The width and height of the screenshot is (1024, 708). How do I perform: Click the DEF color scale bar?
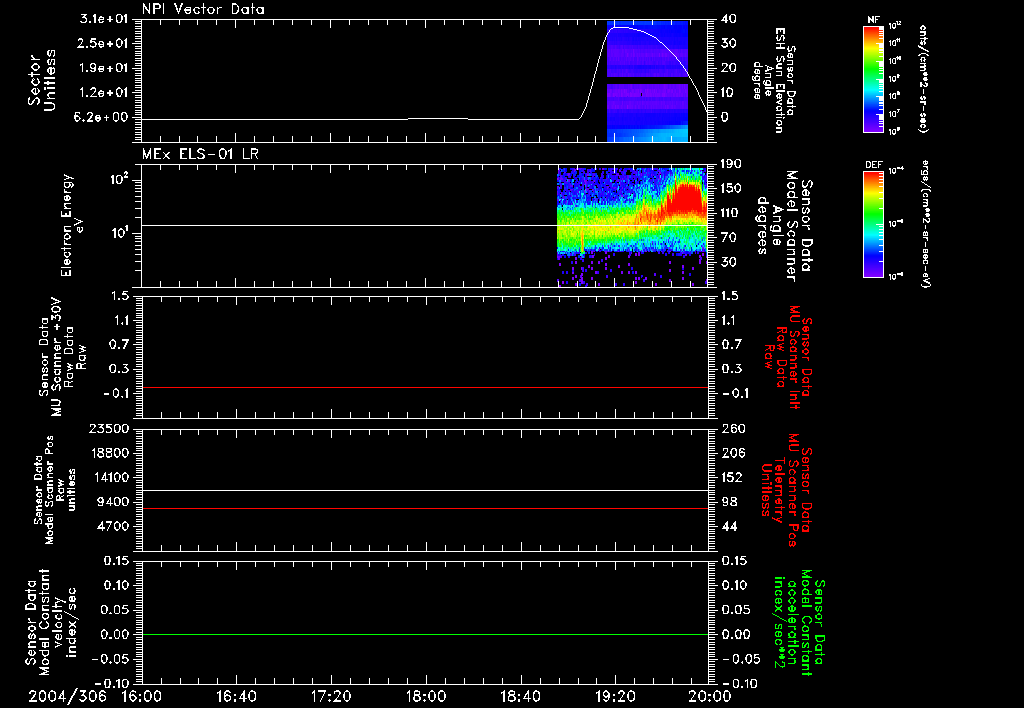(874, 223)
